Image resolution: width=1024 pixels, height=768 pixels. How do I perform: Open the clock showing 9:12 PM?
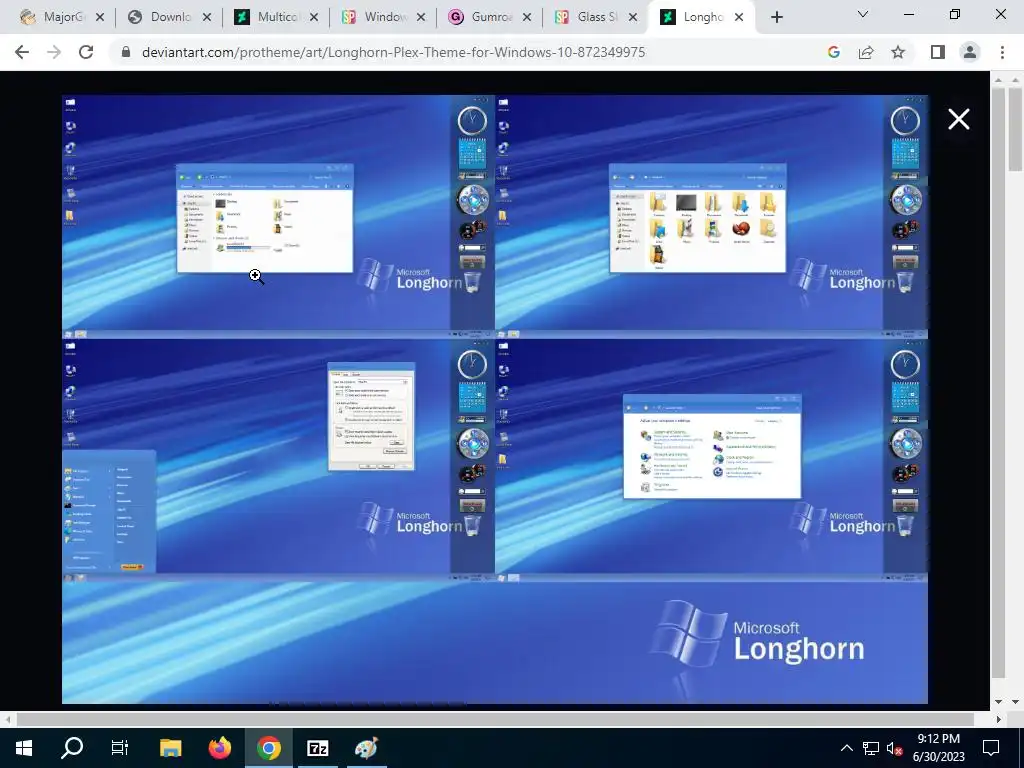coord(938,748)
